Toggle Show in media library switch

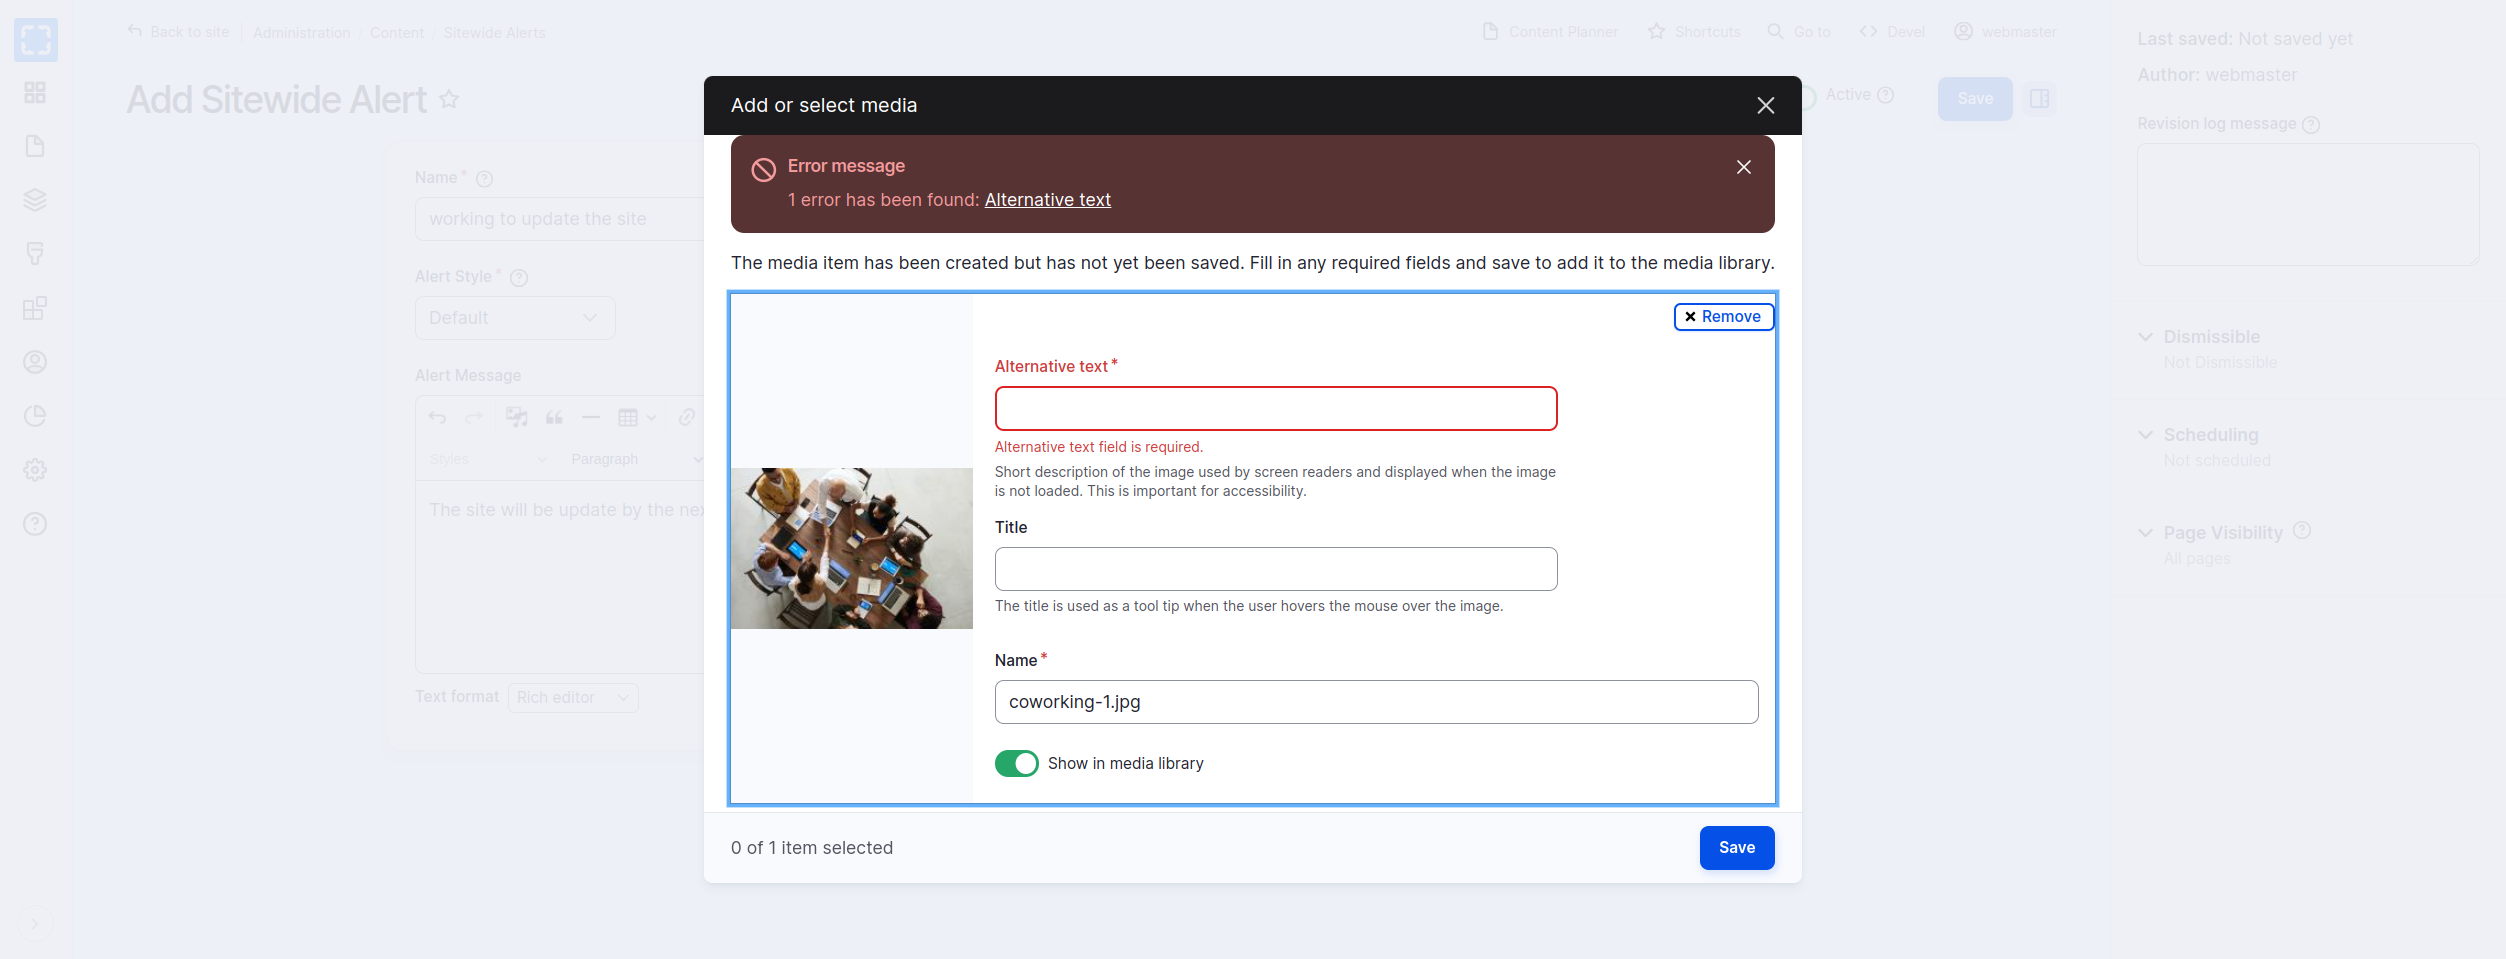tap(1016, 764)
